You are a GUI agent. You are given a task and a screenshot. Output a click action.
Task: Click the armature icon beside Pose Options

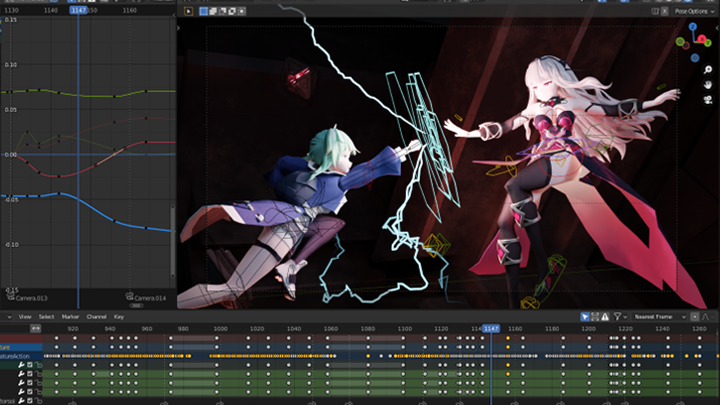(x=655, y=11)
